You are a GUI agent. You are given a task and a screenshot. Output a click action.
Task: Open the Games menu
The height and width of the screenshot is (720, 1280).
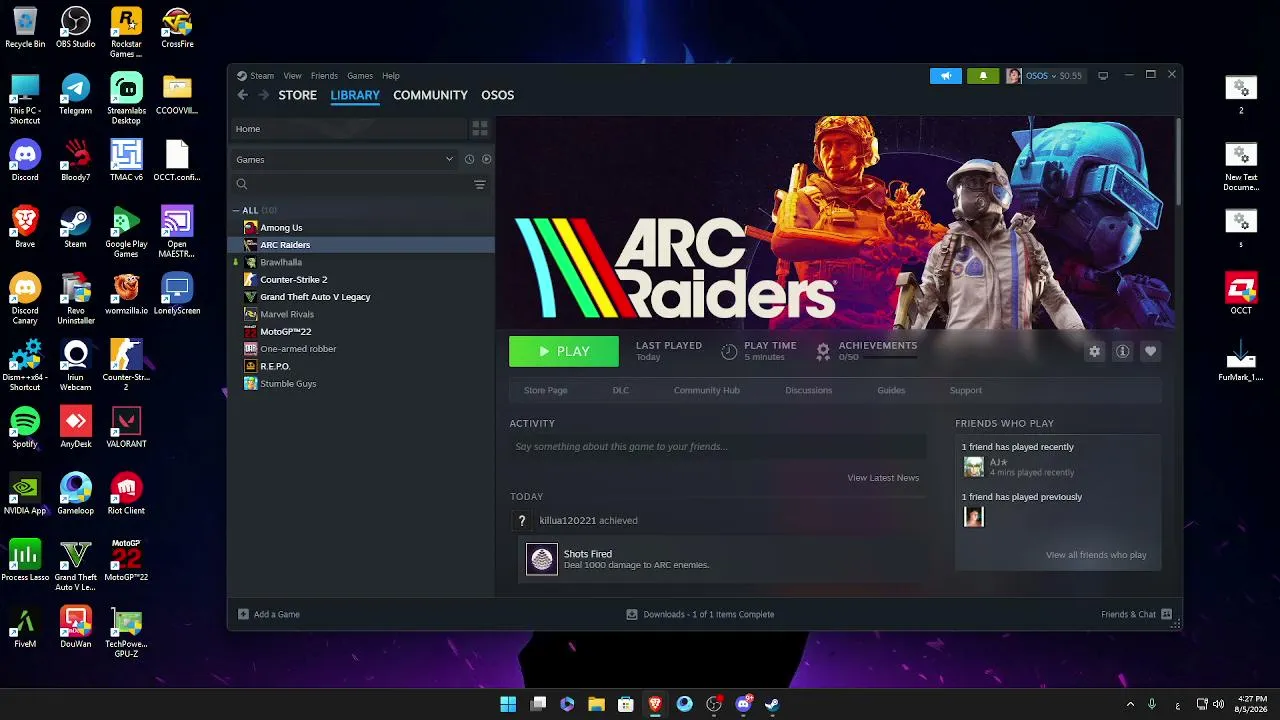(x=360, y=76)
